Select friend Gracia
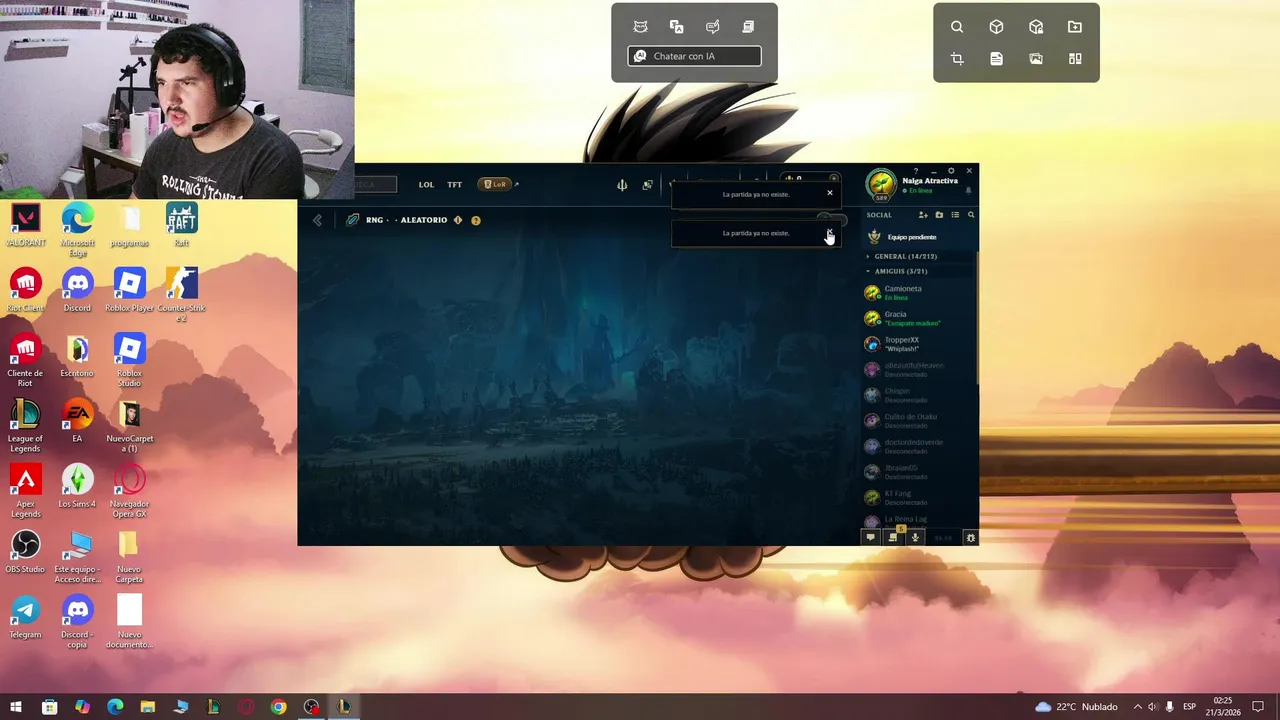The image size is (1280, 720). click(x=920, y=318)
